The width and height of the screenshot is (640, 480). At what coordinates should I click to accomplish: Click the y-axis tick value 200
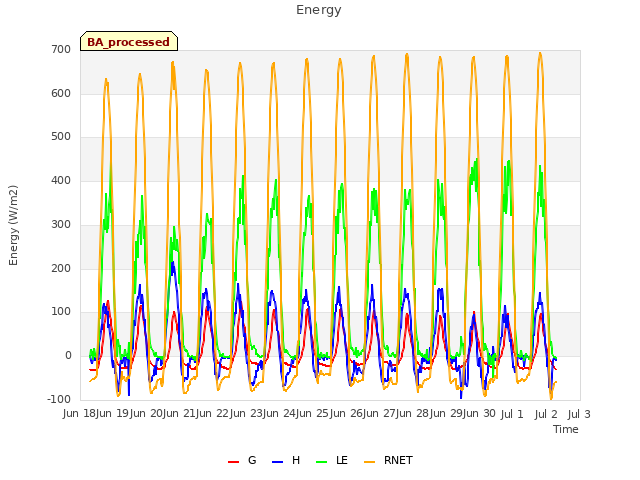61,269
